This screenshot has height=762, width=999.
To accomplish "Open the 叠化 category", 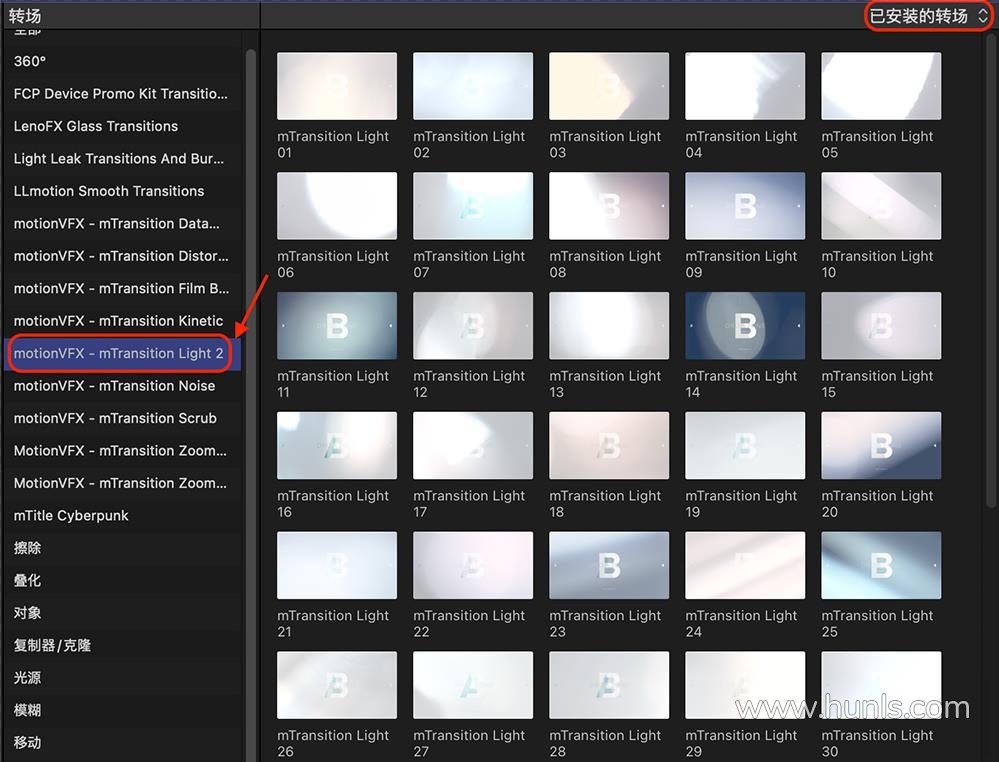I will click(122, 580).
